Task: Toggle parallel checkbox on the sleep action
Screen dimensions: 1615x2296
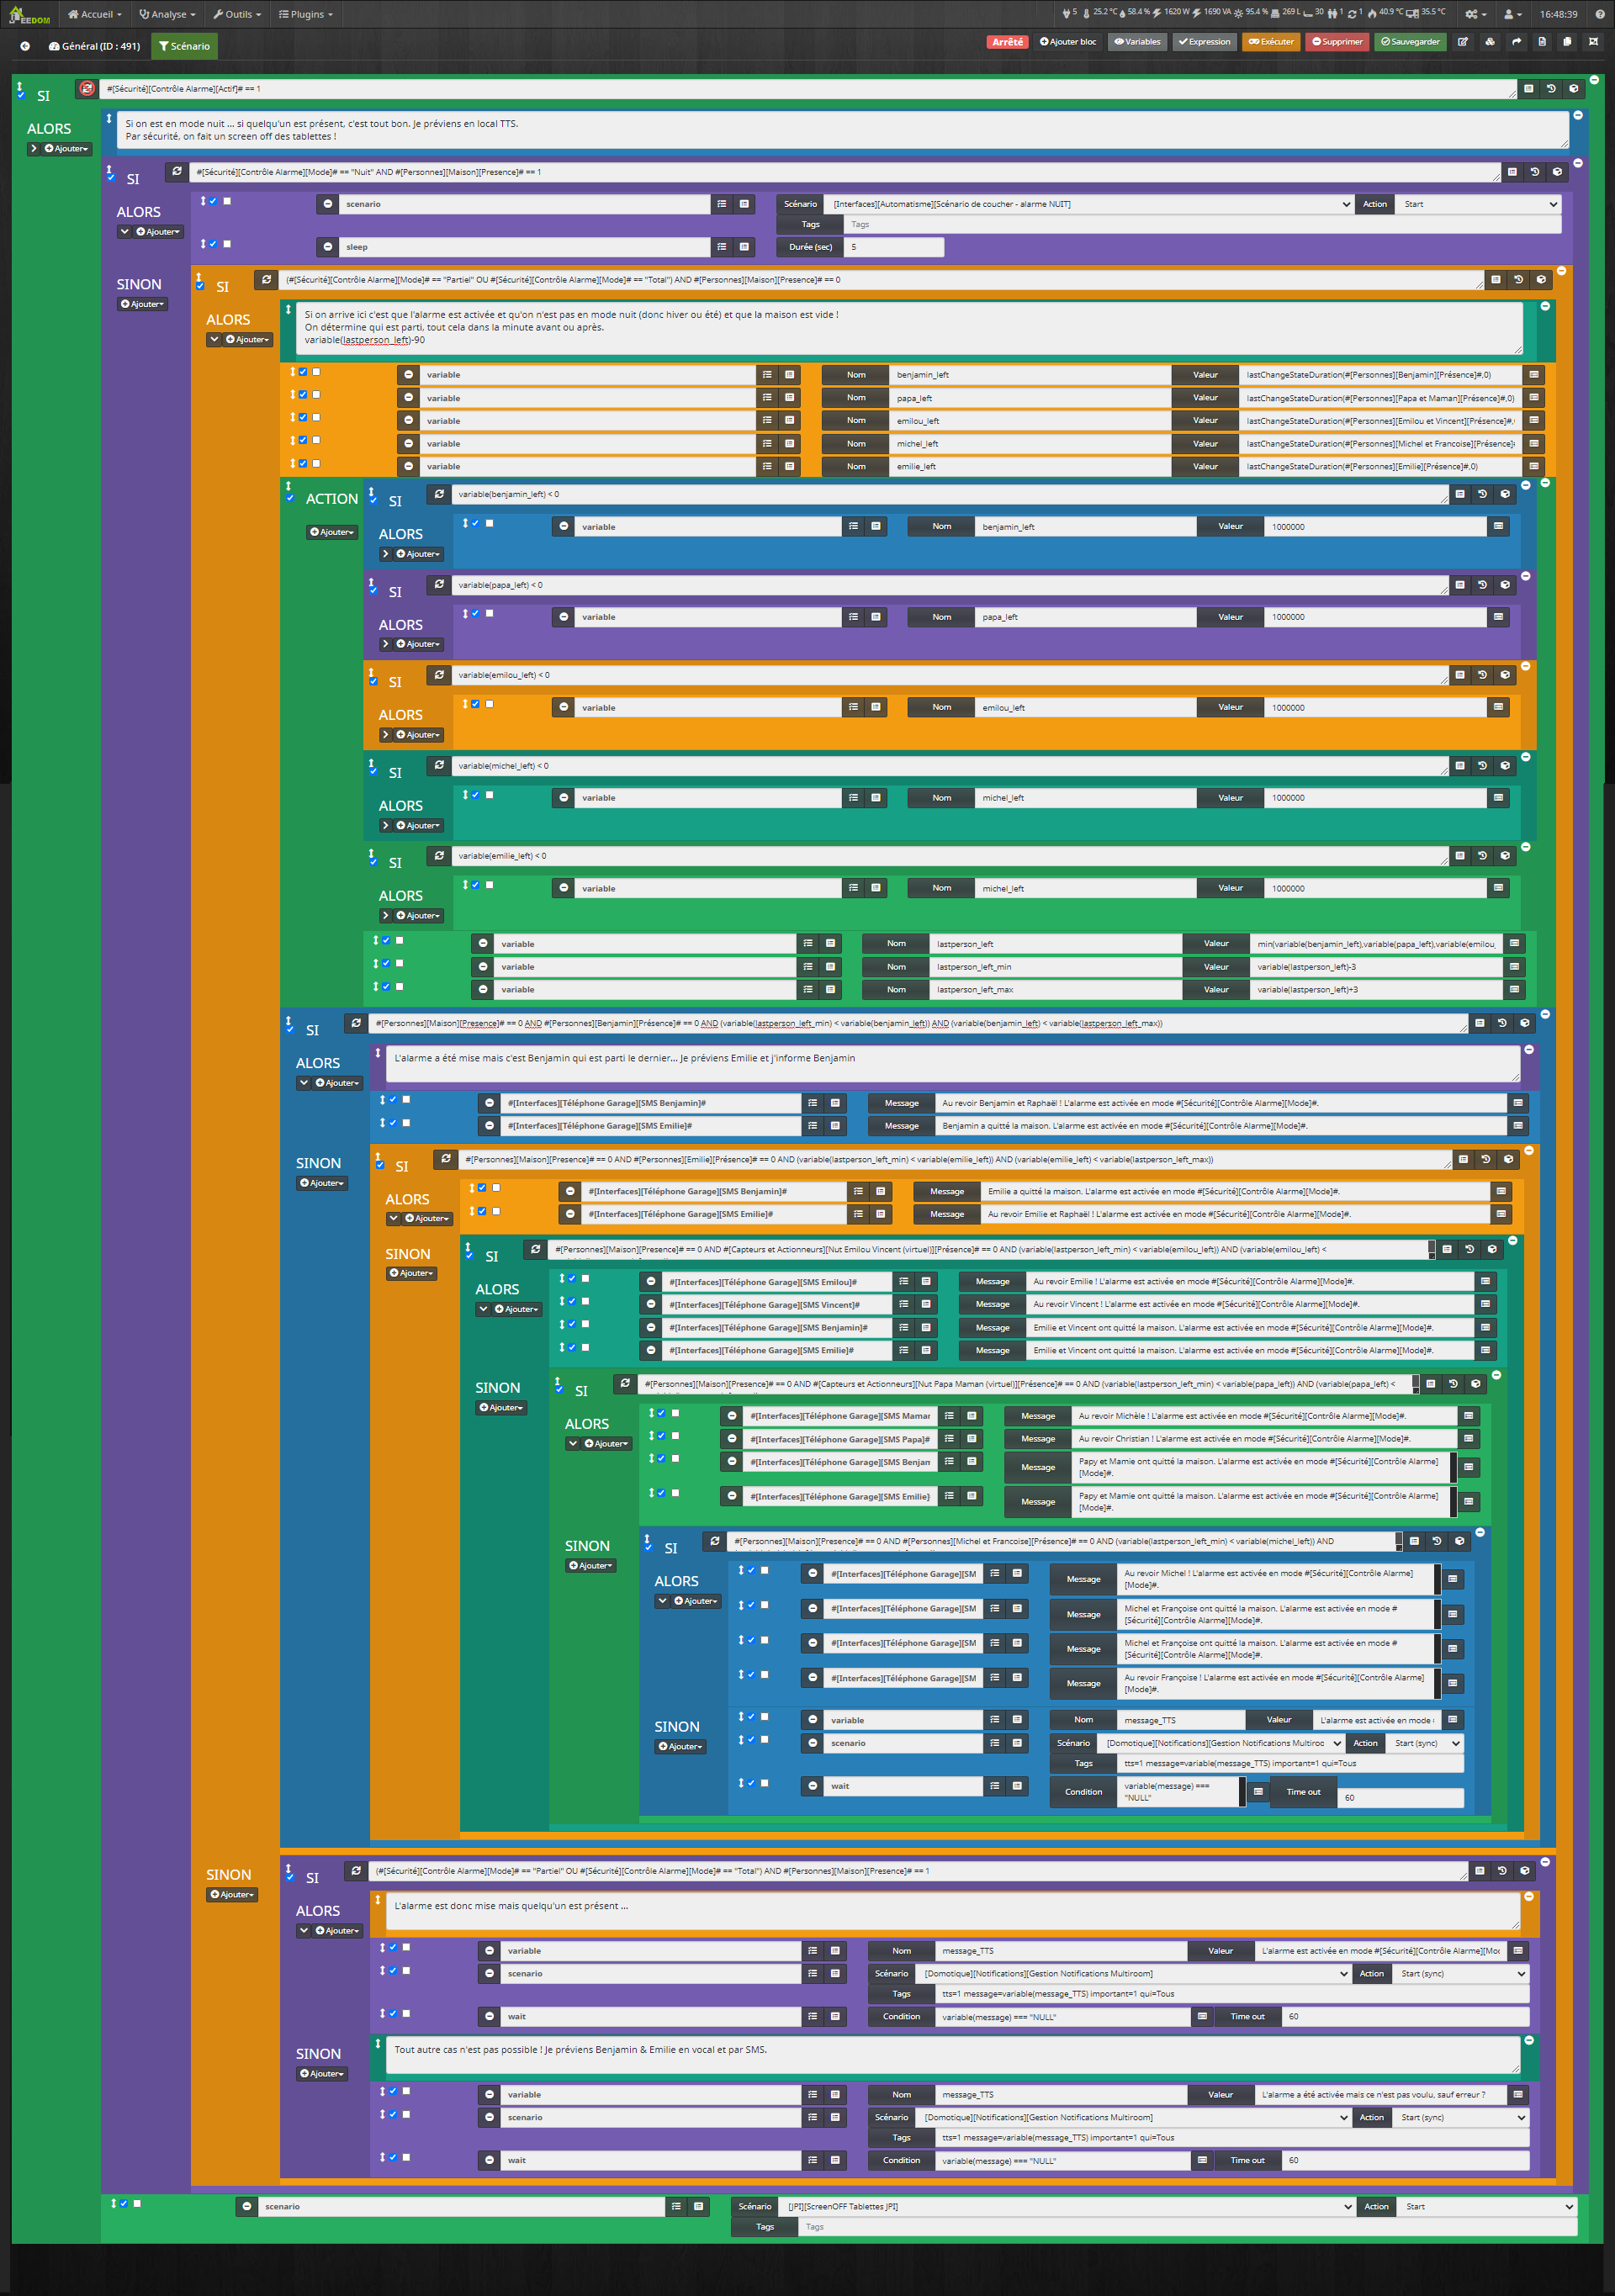Action: coord(227,244)
